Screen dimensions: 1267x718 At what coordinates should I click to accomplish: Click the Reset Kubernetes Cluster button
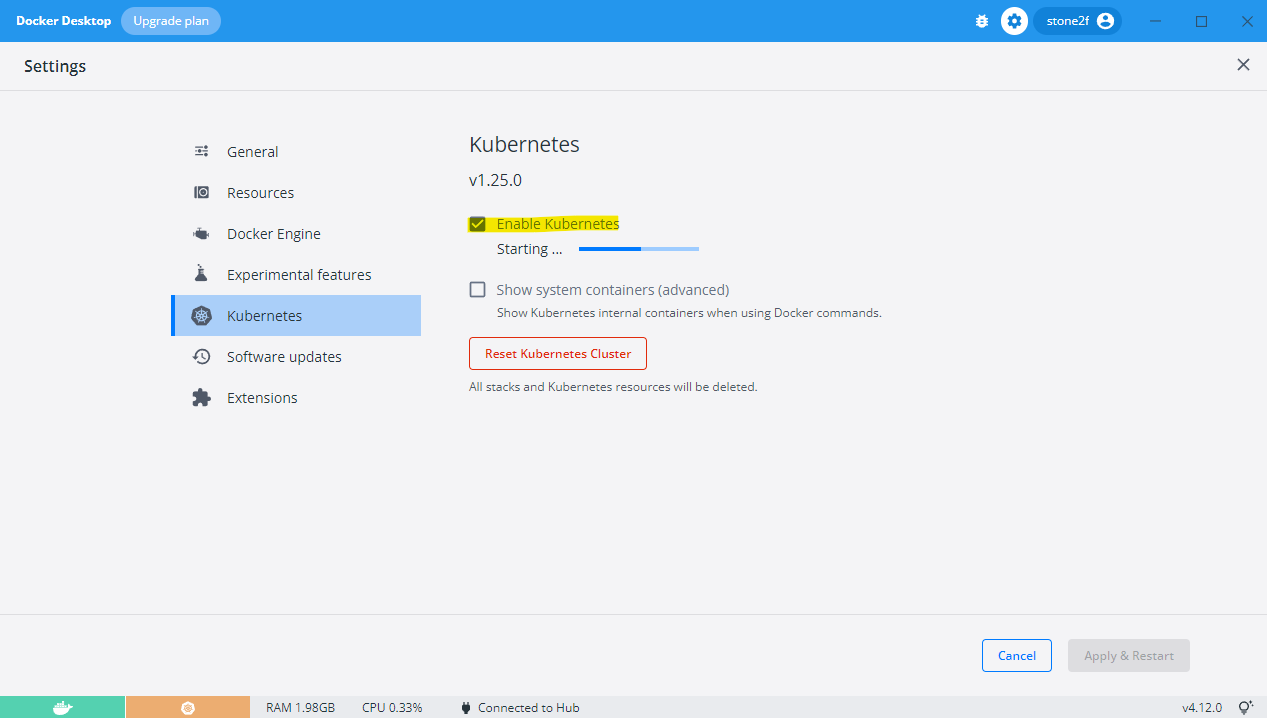(558, 354)
